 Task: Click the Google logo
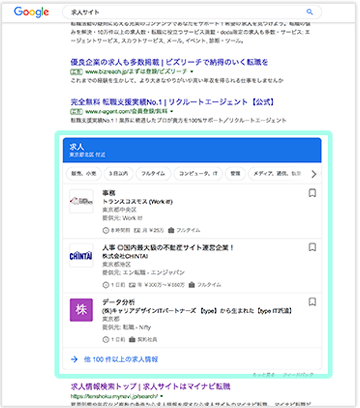click(31, 12)
